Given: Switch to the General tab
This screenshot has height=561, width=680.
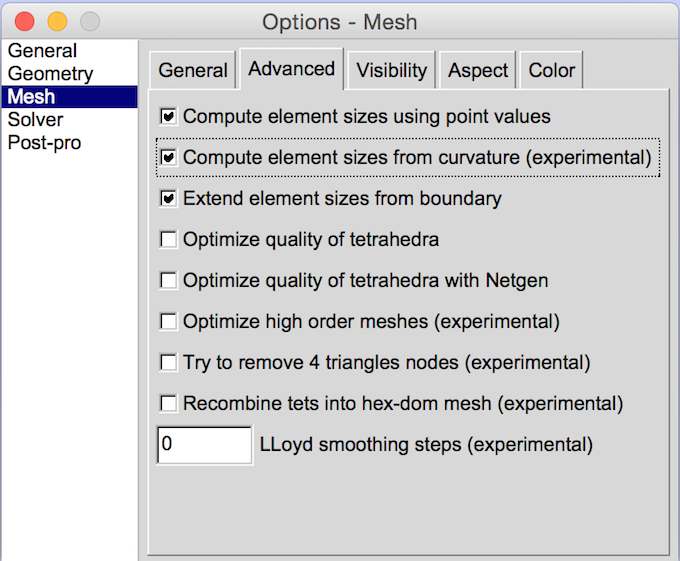Looking at the screenshot, I should (193, 71).
